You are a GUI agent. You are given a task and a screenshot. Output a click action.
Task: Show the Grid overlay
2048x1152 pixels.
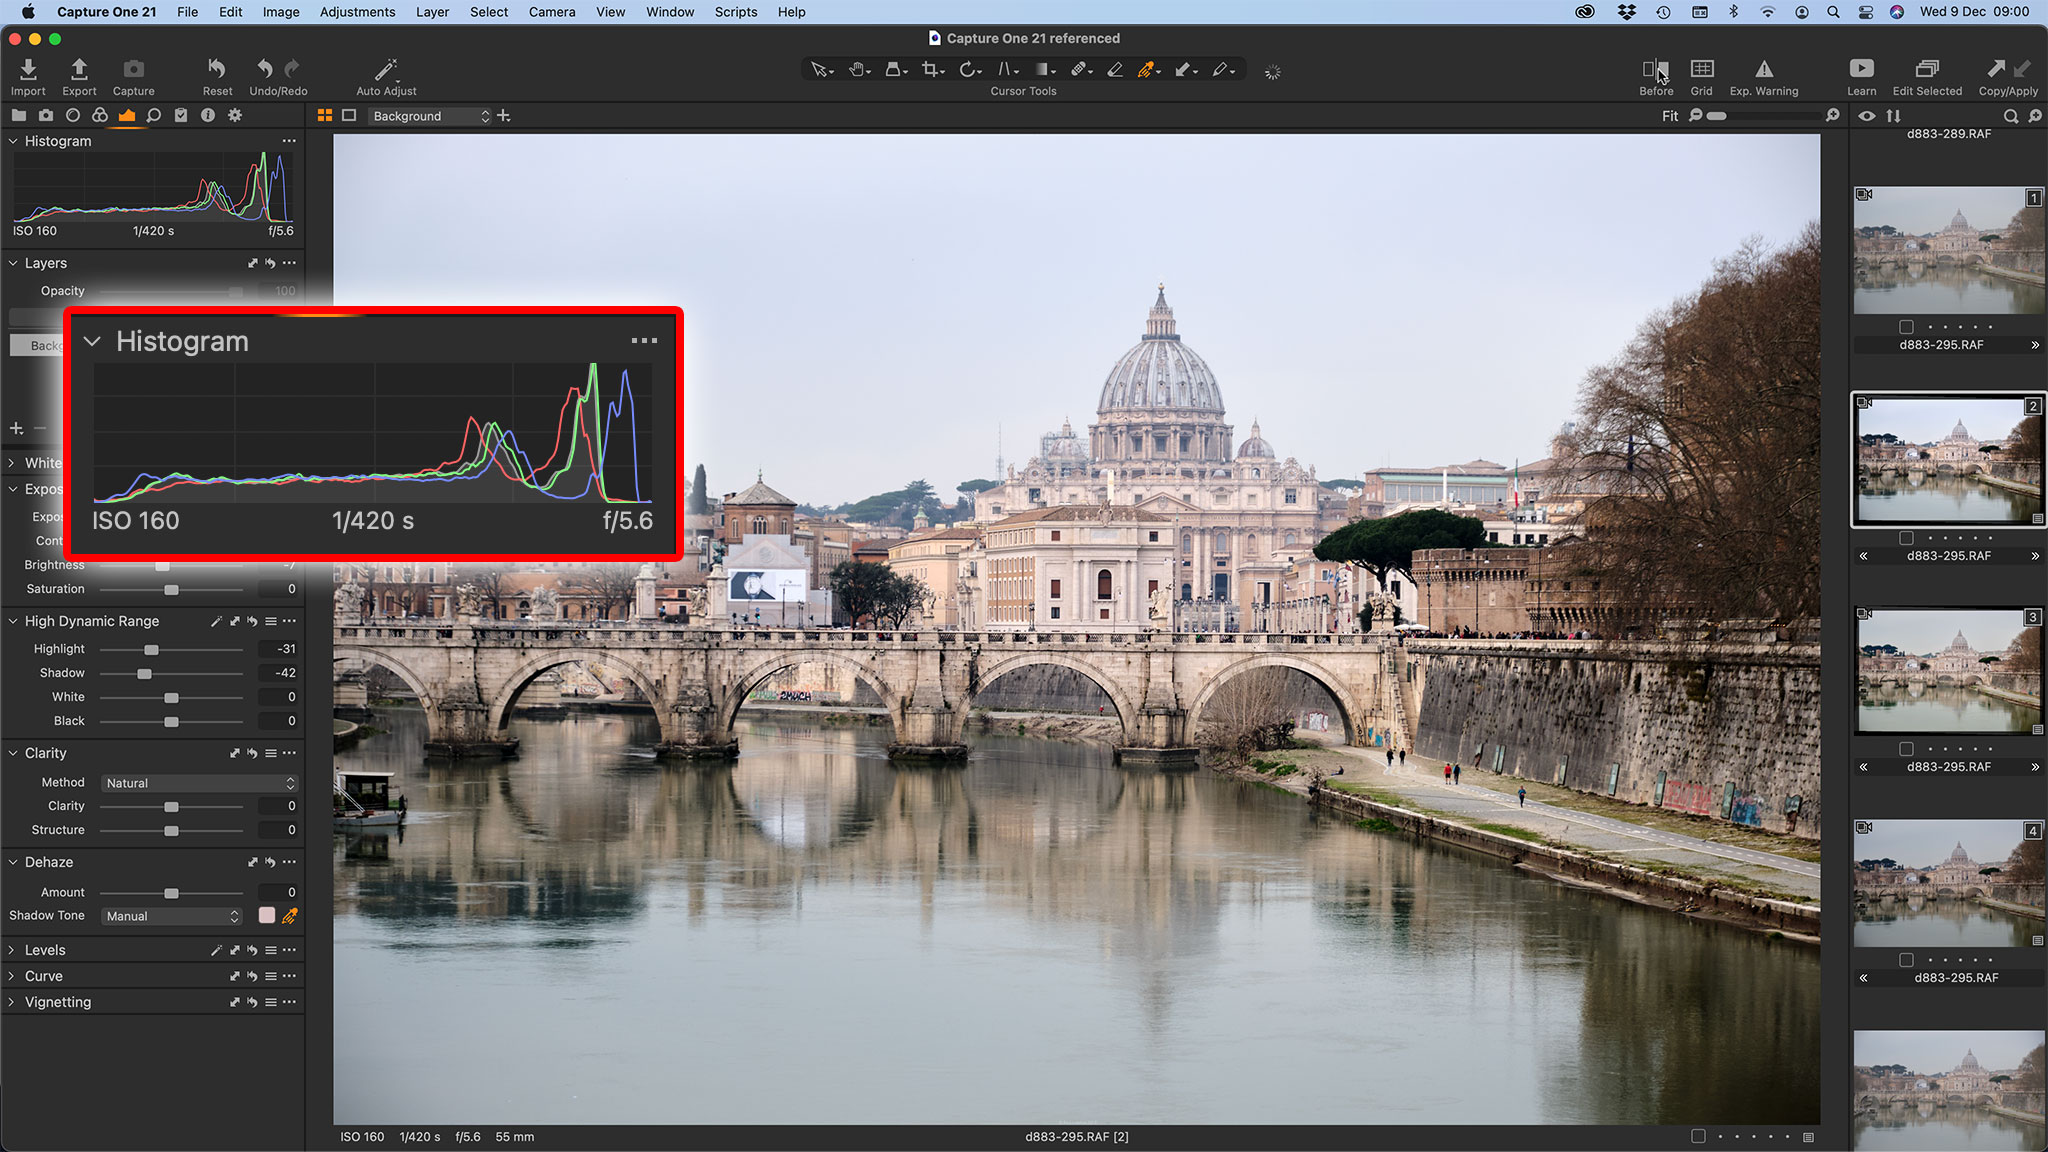click(x=1701, y=69)
